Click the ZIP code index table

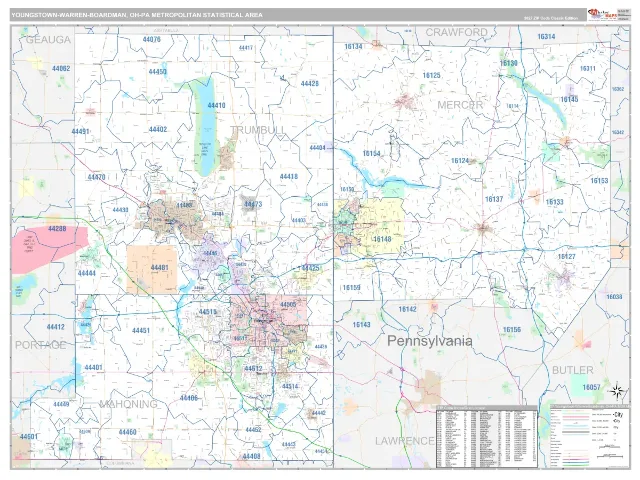(x=487, y=438)
